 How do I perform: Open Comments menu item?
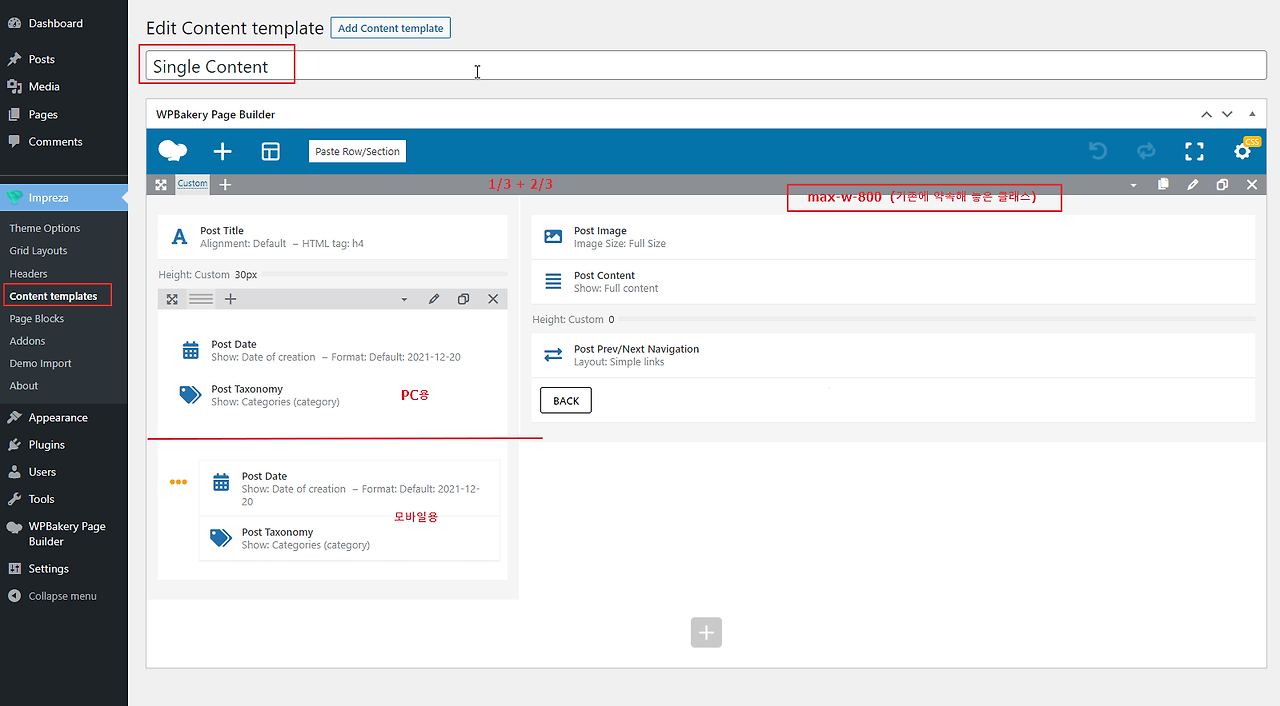64,141
